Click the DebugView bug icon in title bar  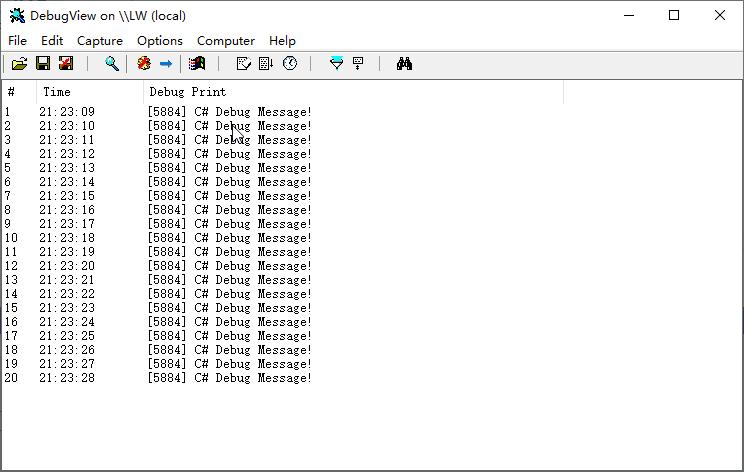click(x=17, y=16)
